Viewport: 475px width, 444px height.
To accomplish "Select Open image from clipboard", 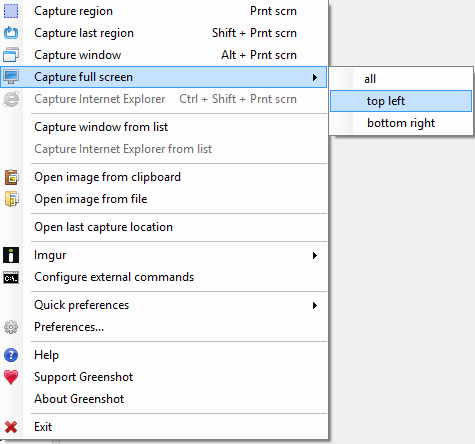I will [x=163, y=177].
